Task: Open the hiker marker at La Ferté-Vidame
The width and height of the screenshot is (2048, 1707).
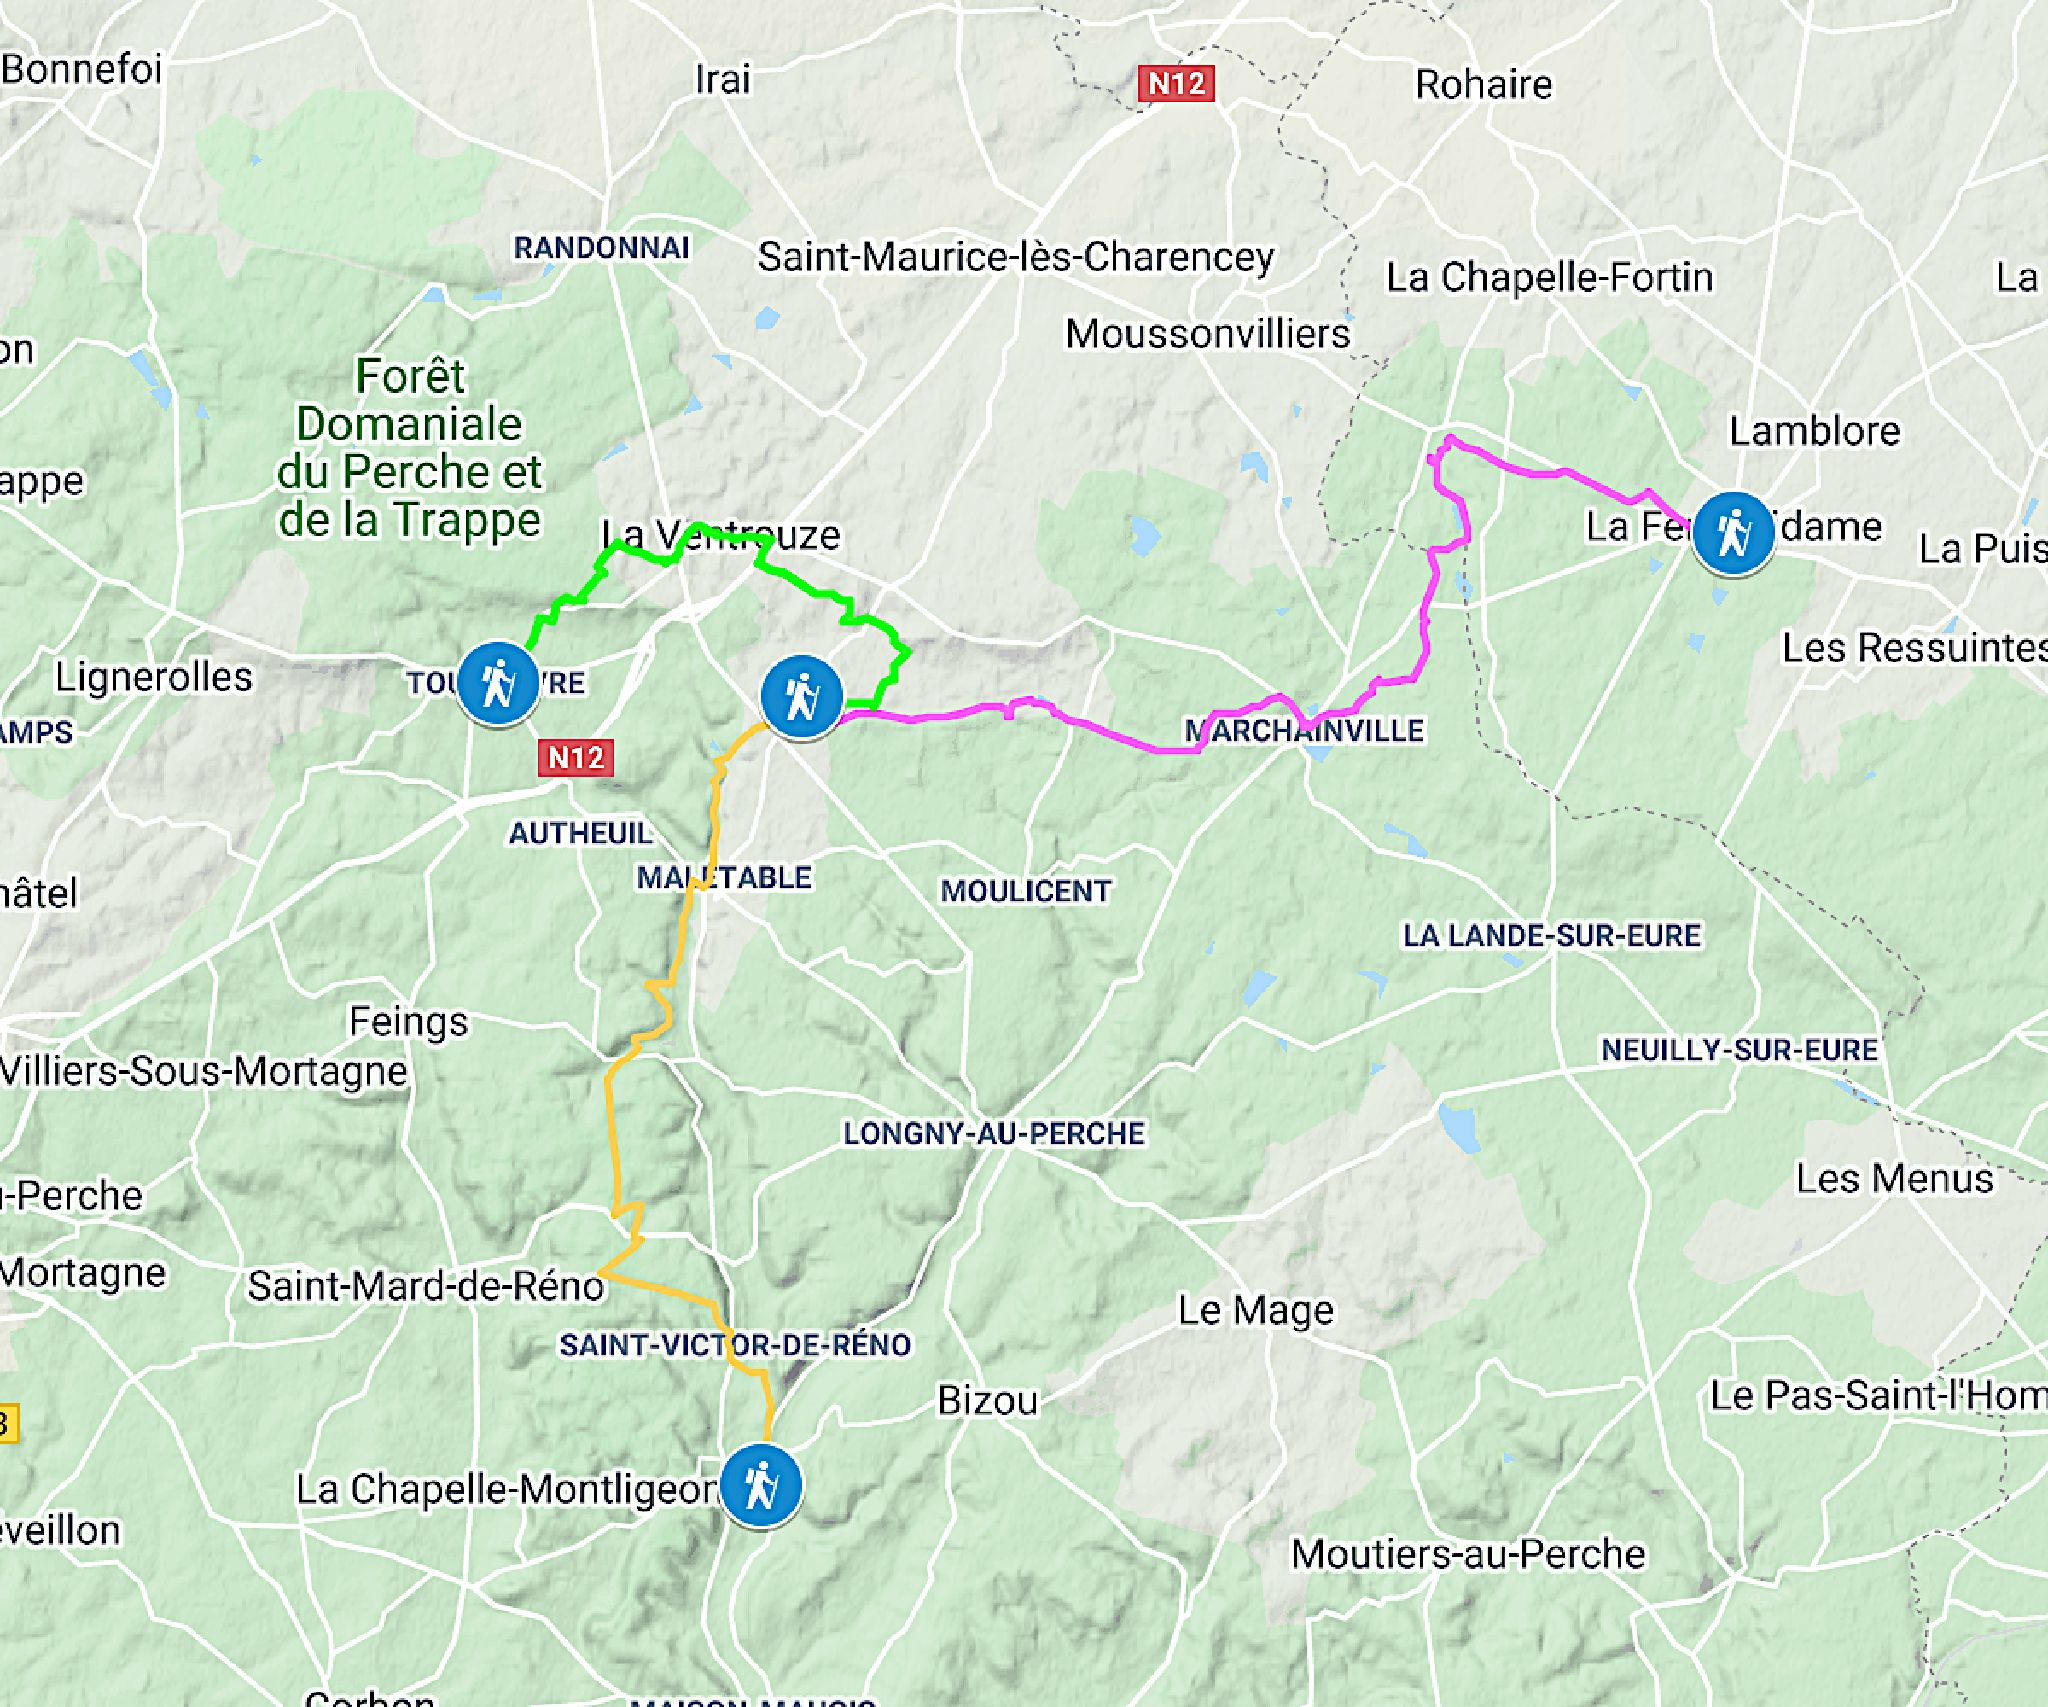Action: pos(1733,533)
